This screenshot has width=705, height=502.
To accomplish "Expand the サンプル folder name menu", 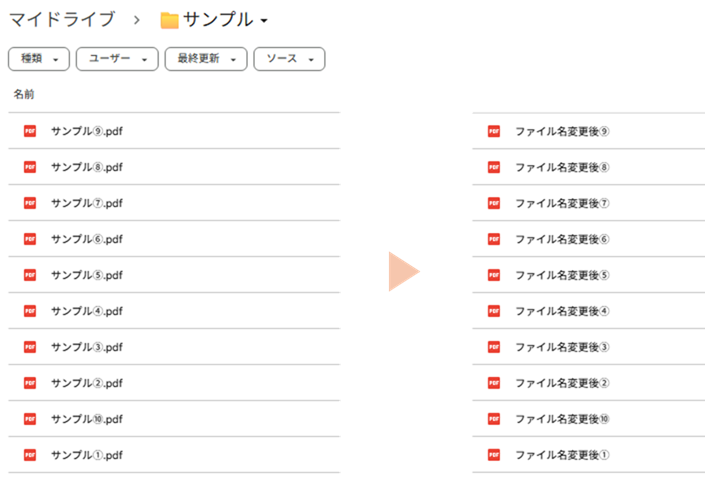I will pyautogui.click(x=263, y=21).
